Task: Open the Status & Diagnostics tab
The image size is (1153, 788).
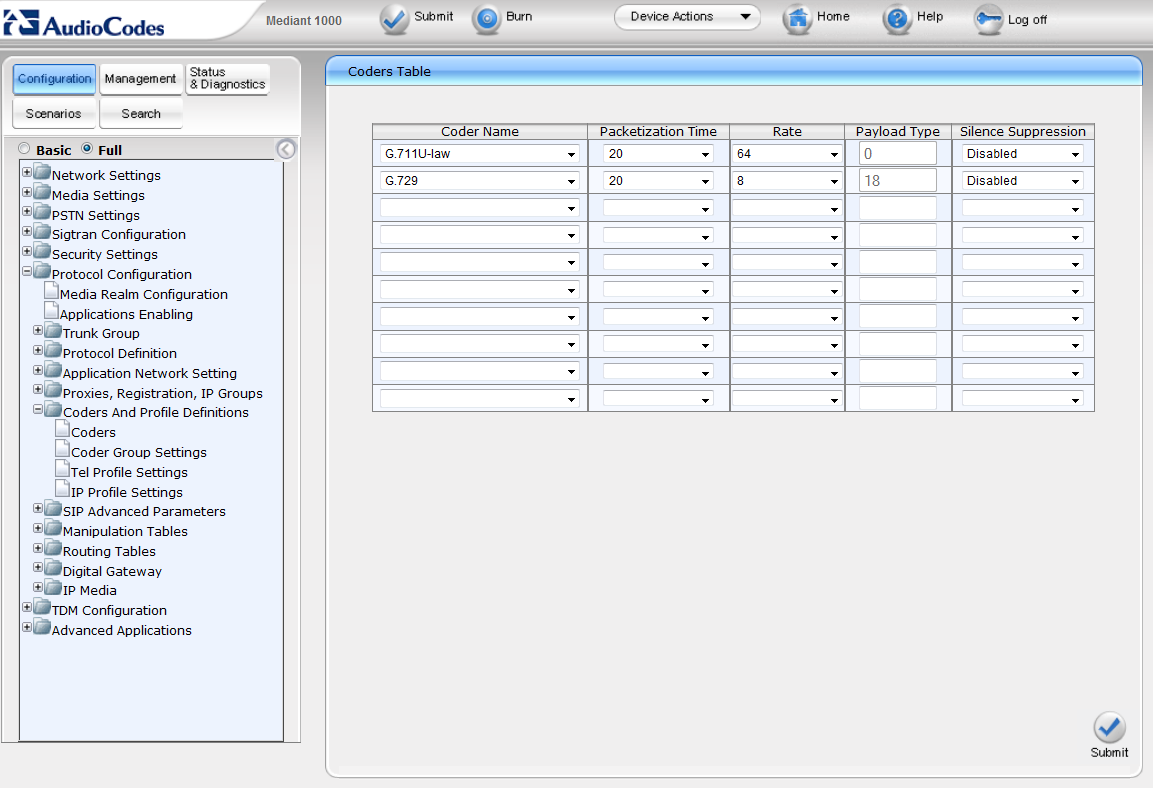Action: point(227,79)
